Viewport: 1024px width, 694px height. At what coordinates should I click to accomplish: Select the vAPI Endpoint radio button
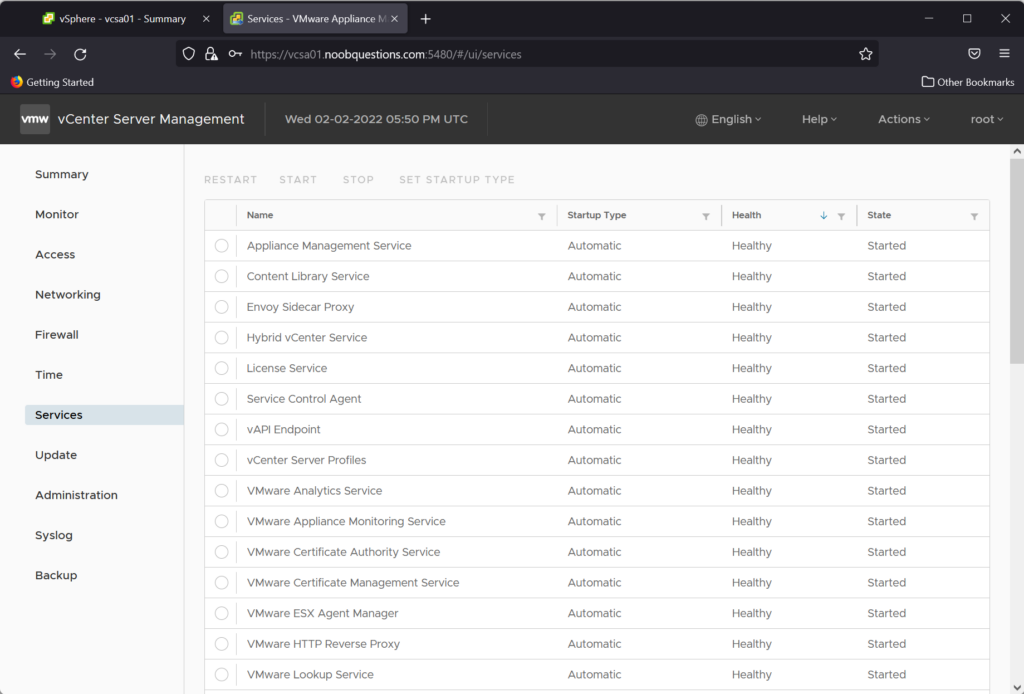(x=221, y=430)
